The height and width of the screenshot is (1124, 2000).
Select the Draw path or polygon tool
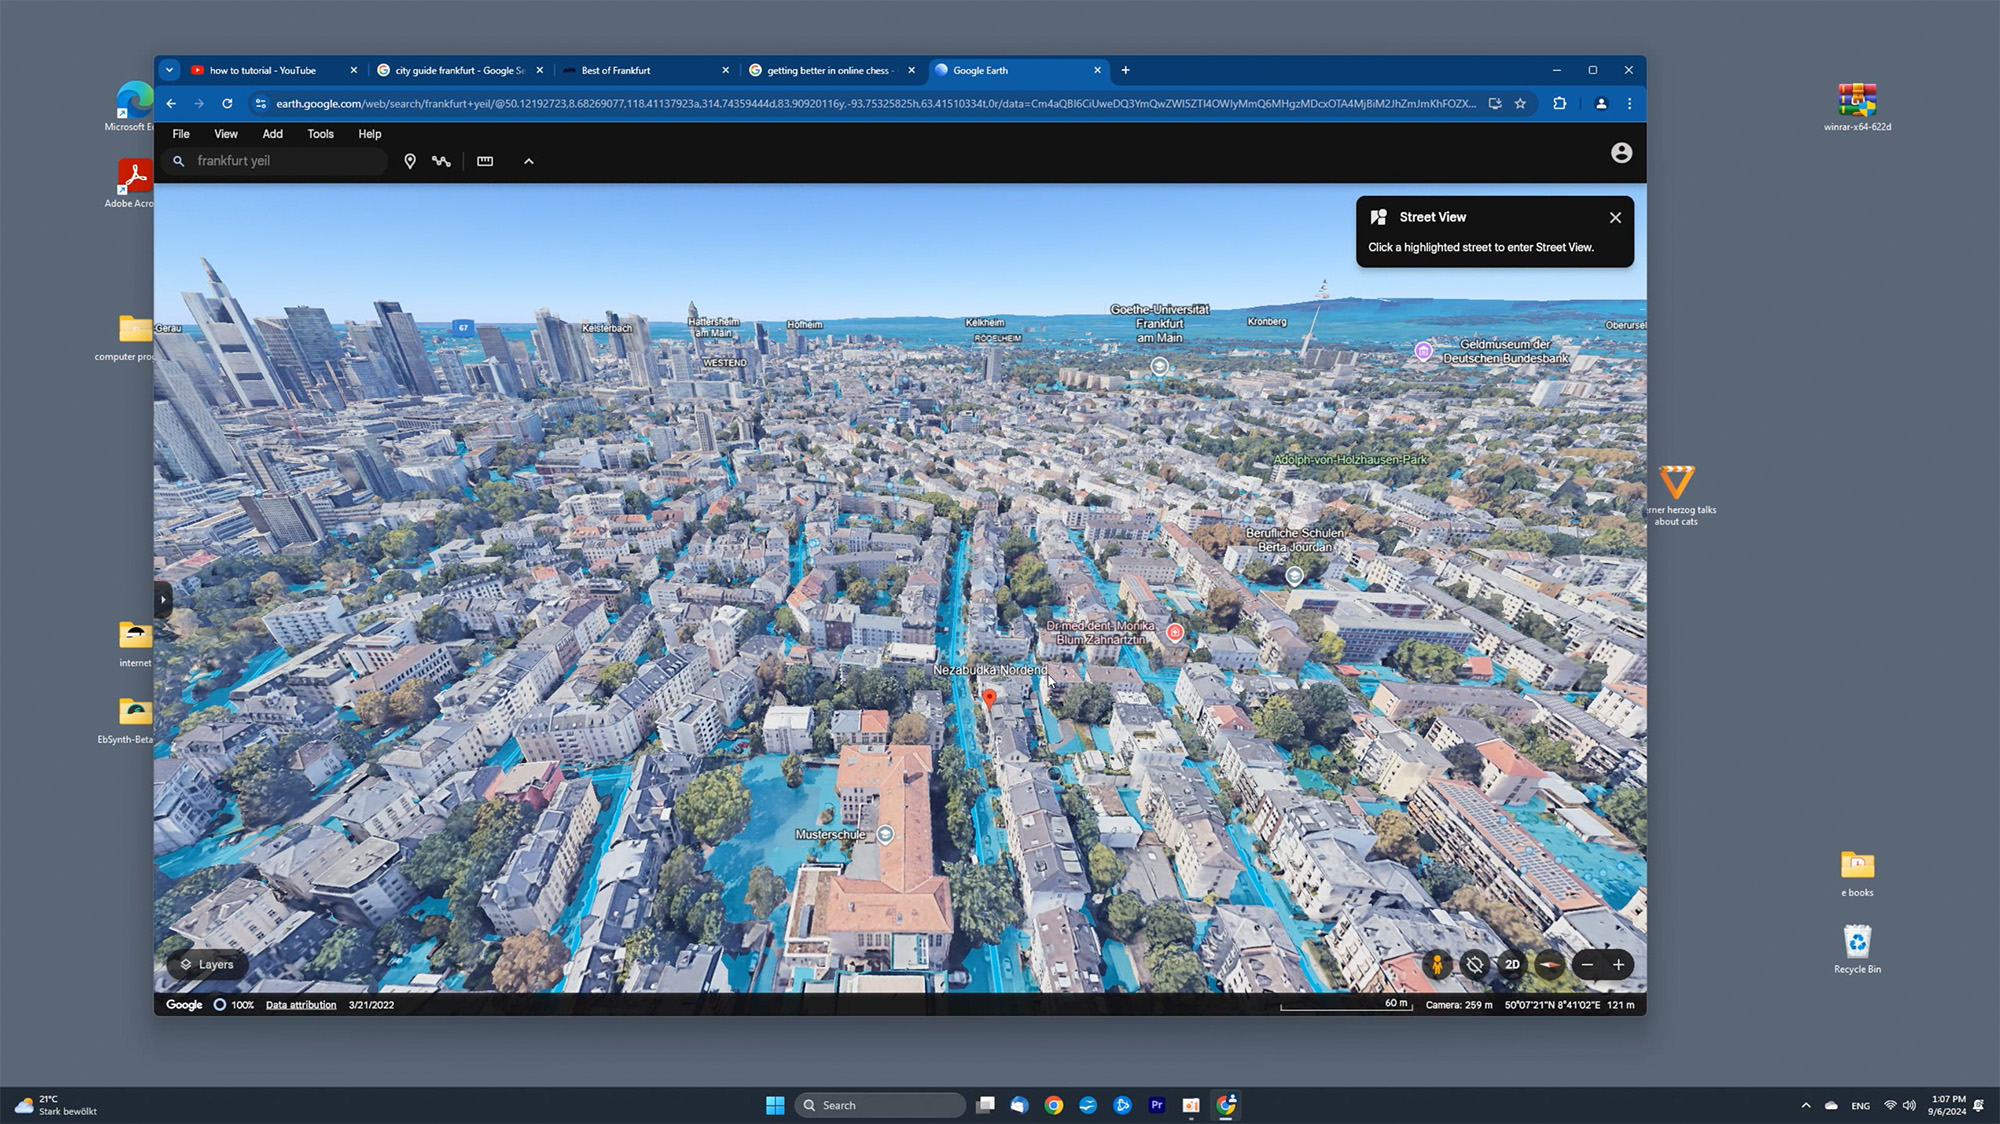tap(441, 161)
